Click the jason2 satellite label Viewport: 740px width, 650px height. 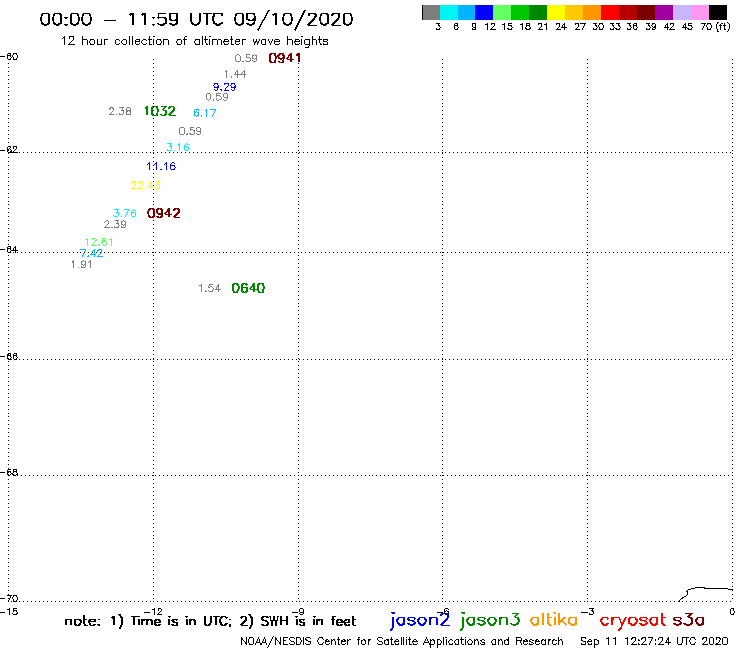tap(420, 620)
